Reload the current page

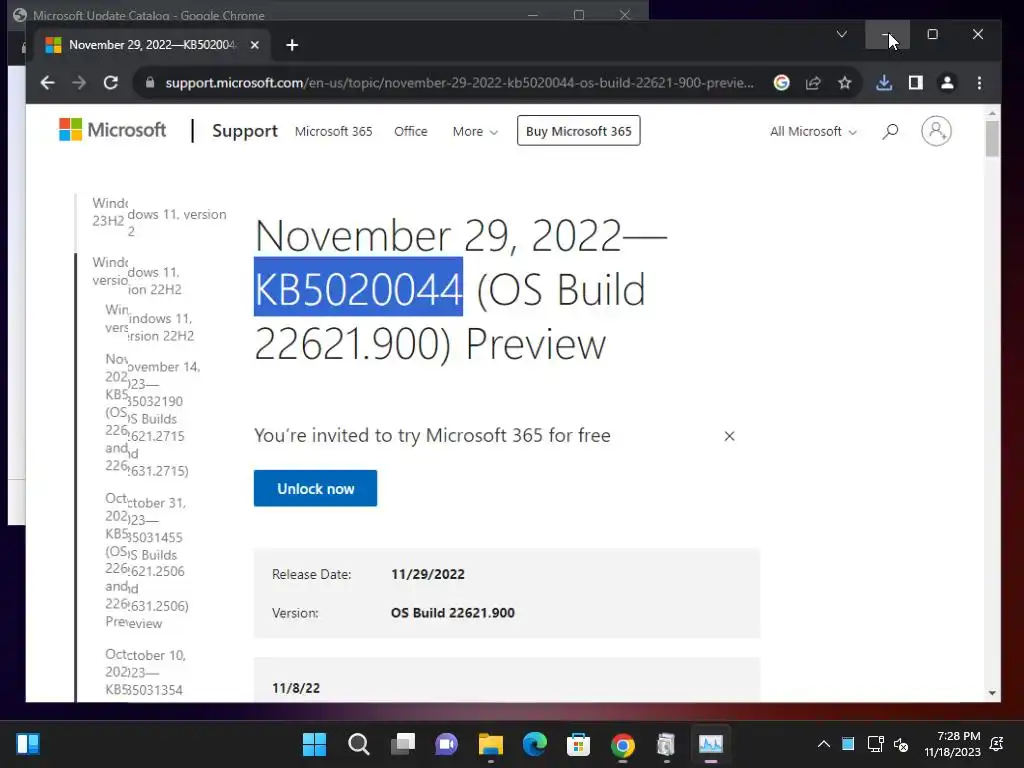111,83
